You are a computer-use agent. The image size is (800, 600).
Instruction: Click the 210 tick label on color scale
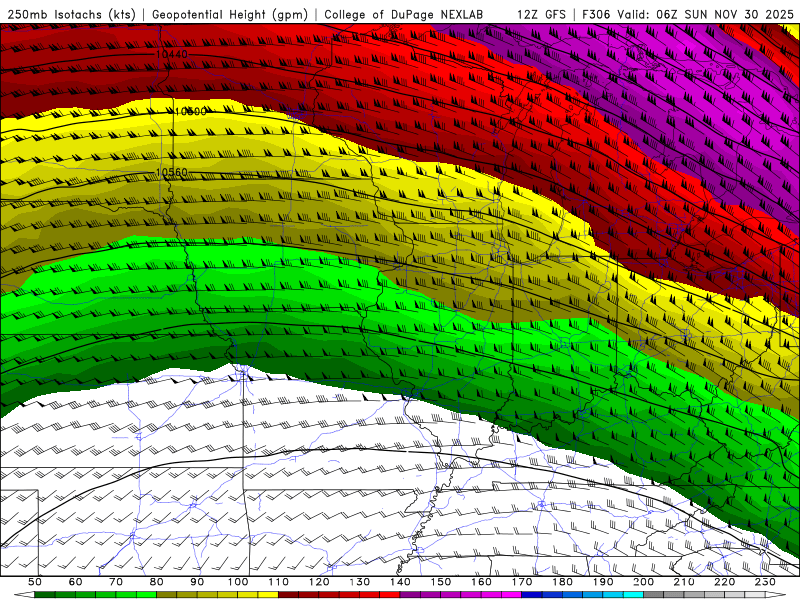pos(684,582)
